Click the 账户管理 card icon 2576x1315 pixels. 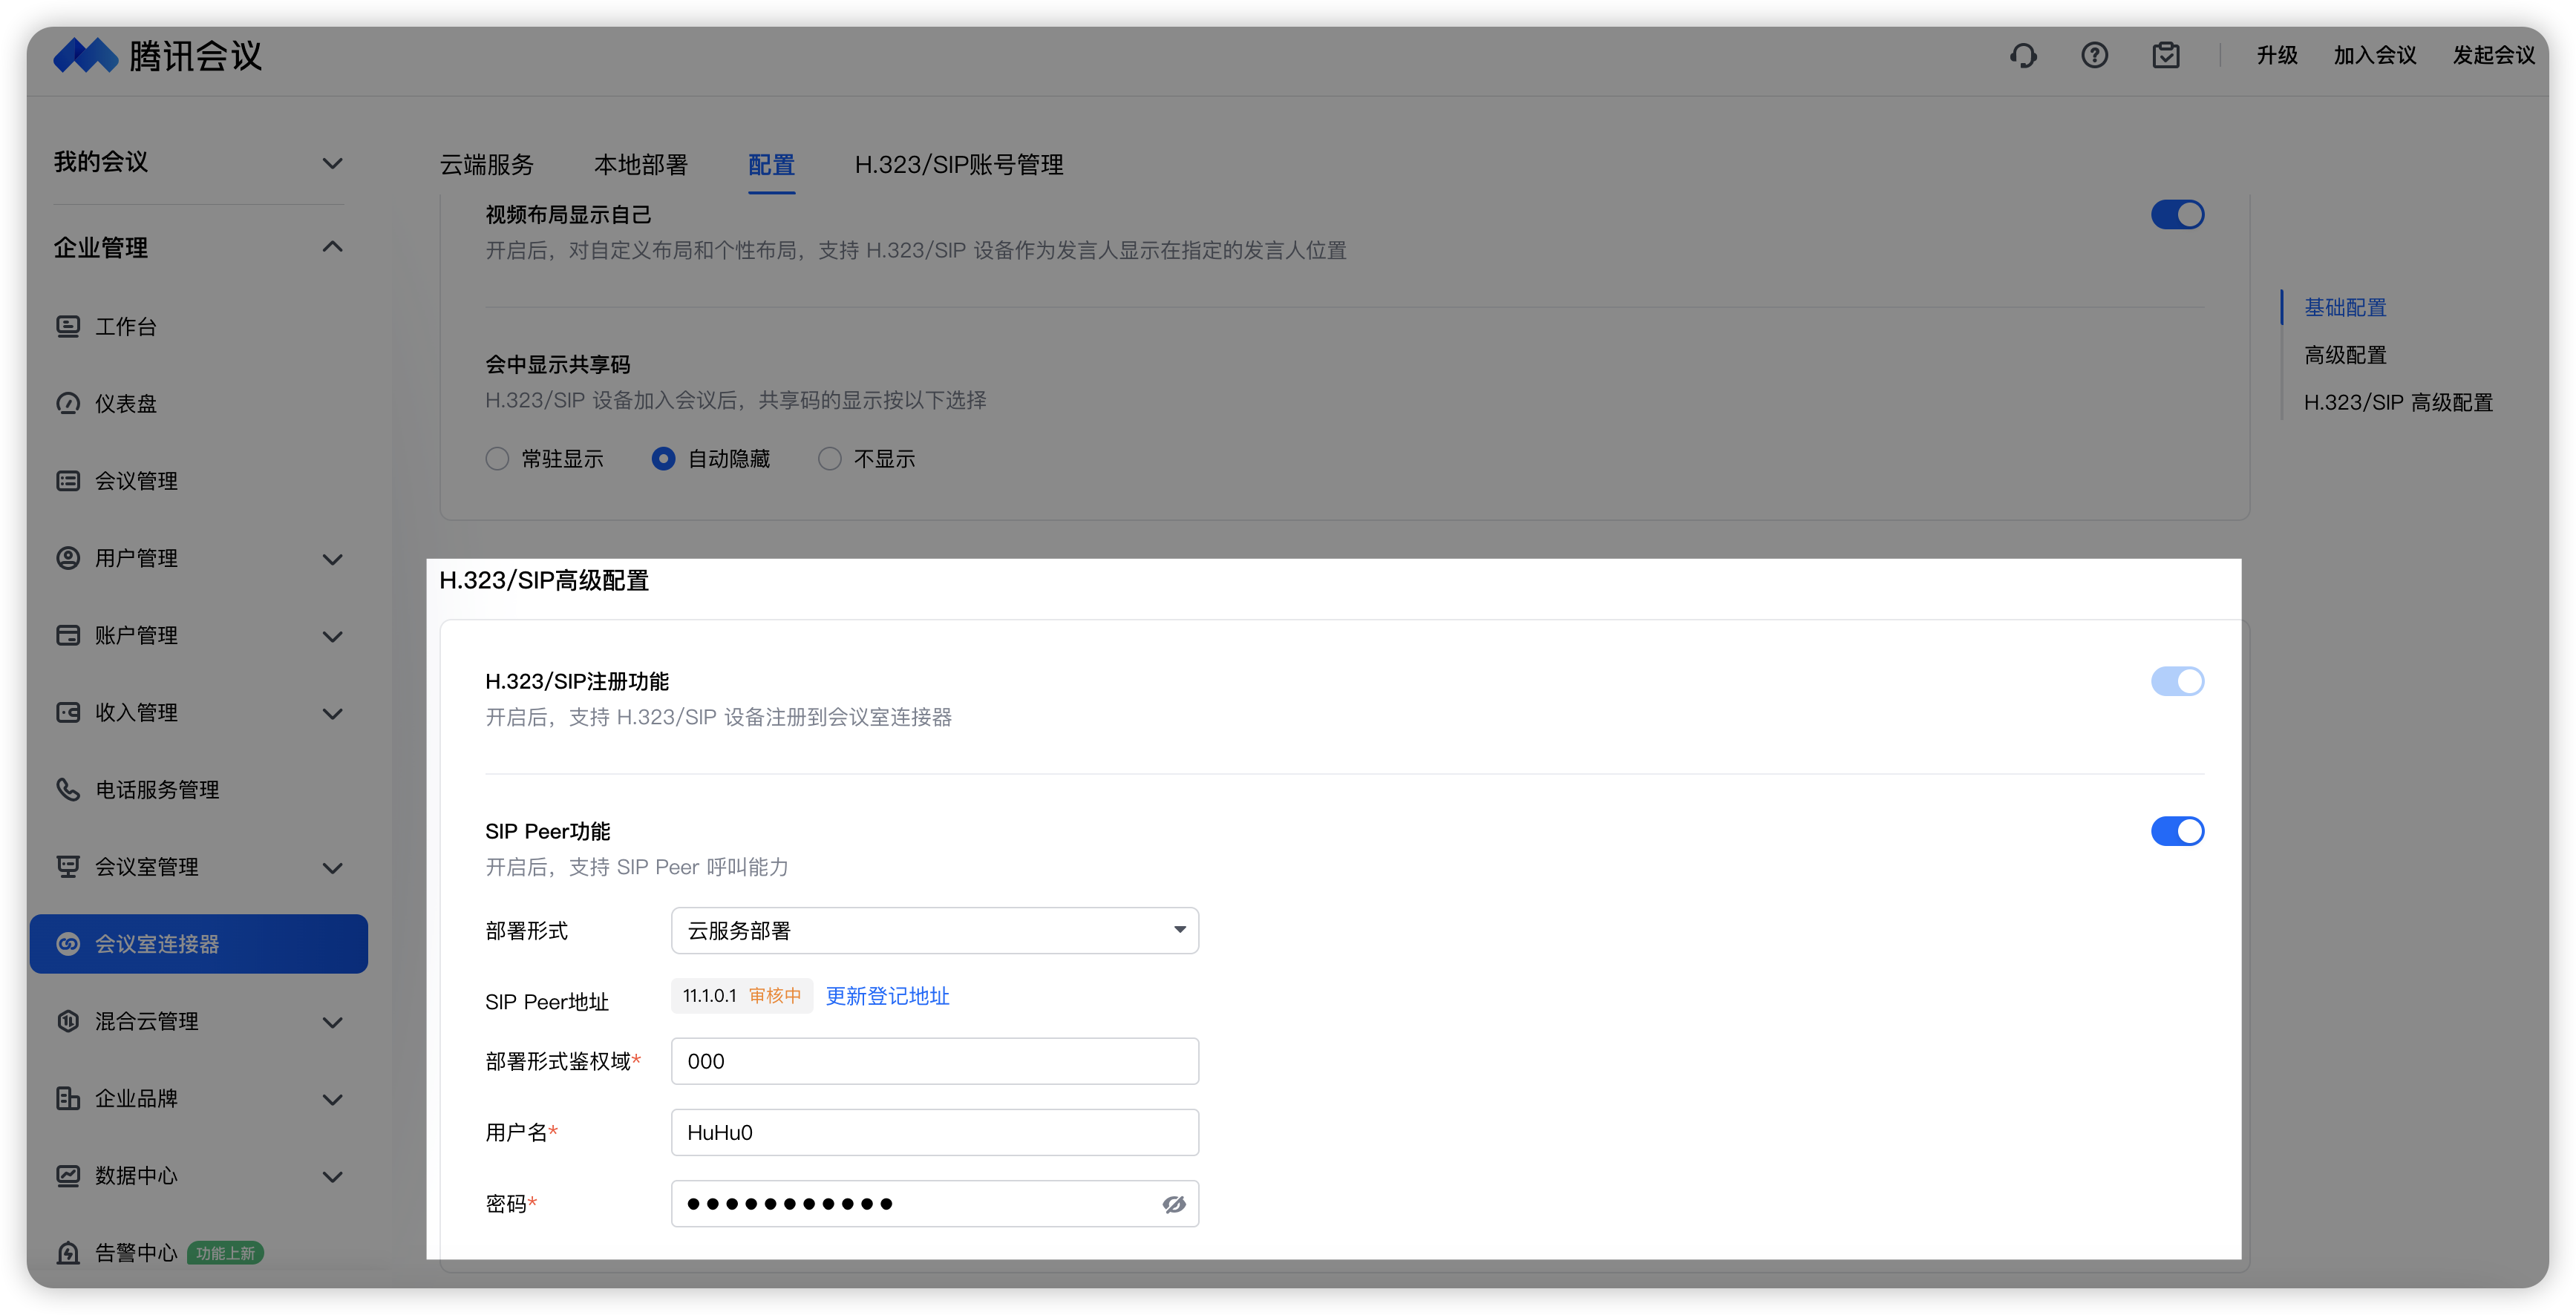coord(68,635)
